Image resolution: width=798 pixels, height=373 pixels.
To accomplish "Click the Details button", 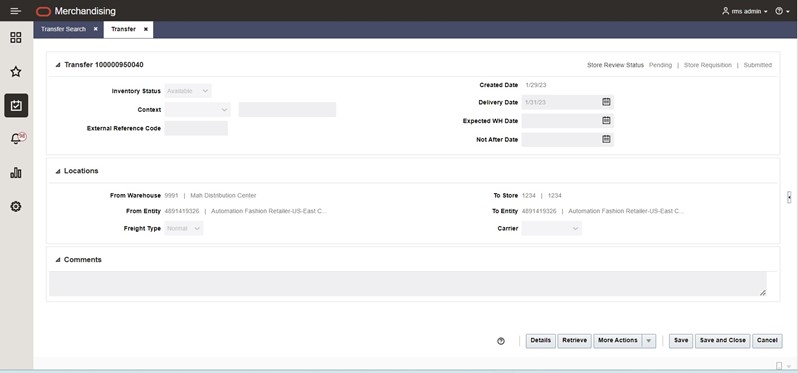I will tap(540, 341).
